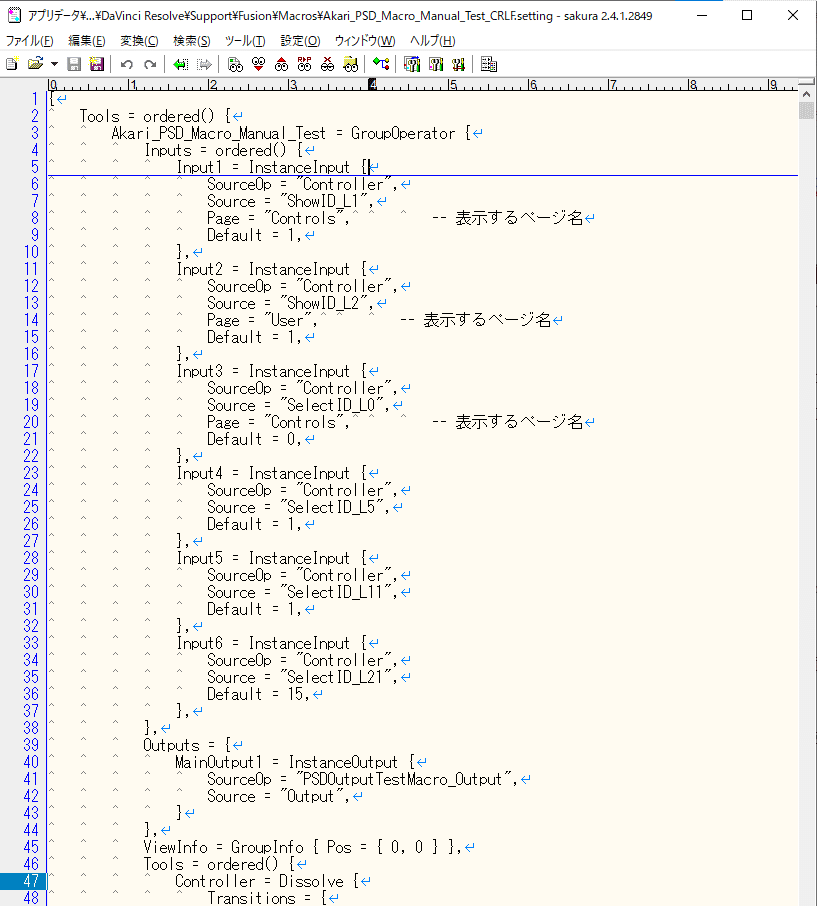Click the undo arrow icon

tap(127, 64)
